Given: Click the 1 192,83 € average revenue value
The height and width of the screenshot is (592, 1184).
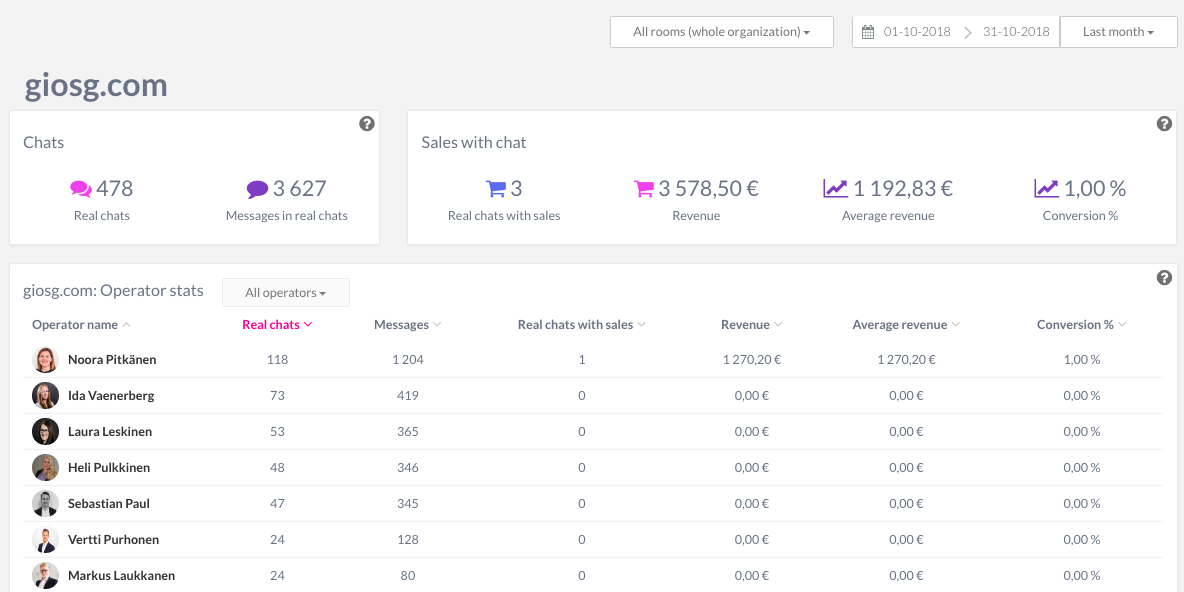Looking at the screenshot, I should (903, 188).
